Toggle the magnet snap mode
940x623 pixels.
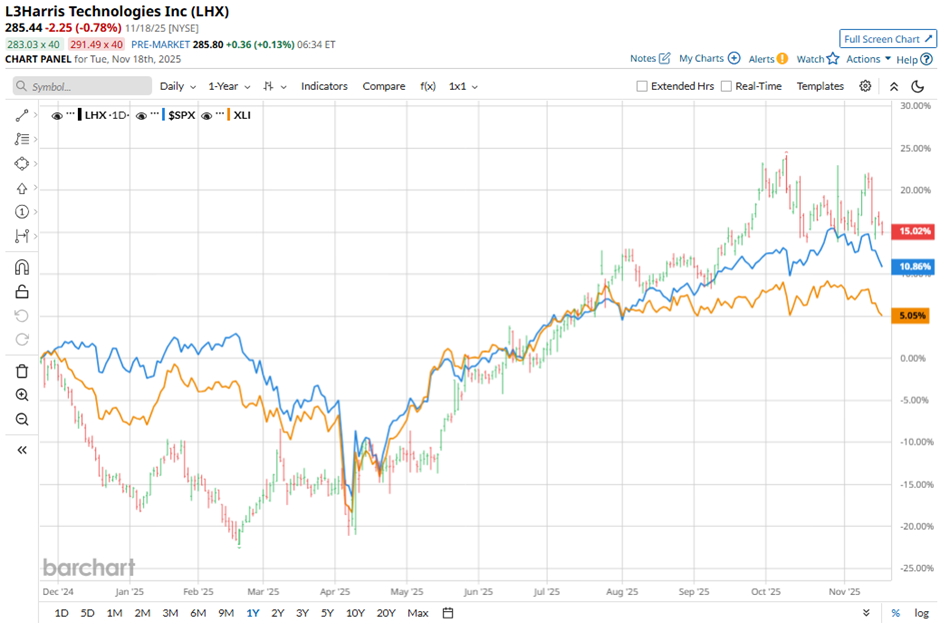[22, 267]
